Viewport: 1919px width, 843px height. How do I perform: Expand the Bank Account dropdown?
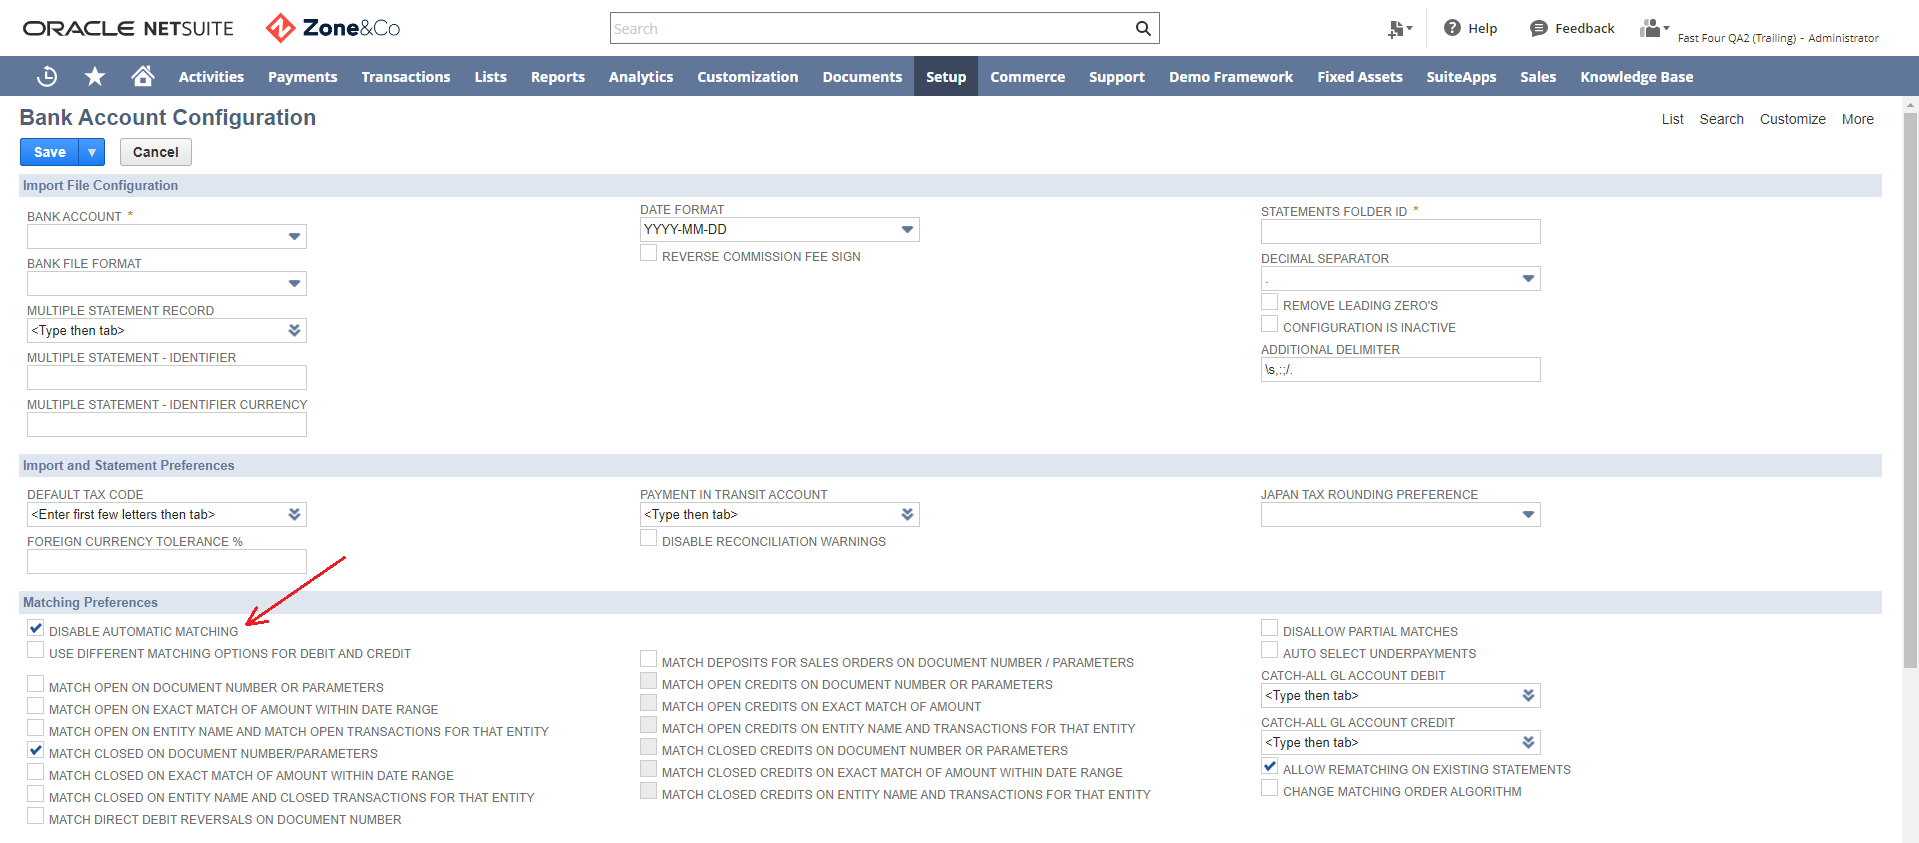294,237
